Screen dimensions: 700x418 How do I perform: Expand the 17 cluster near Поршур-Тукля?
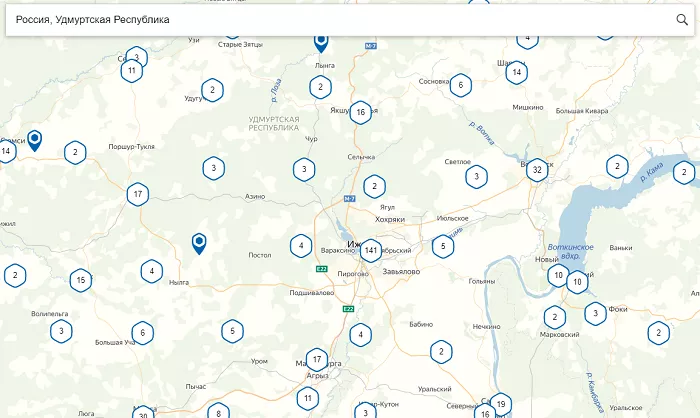(x=138, y=194)
